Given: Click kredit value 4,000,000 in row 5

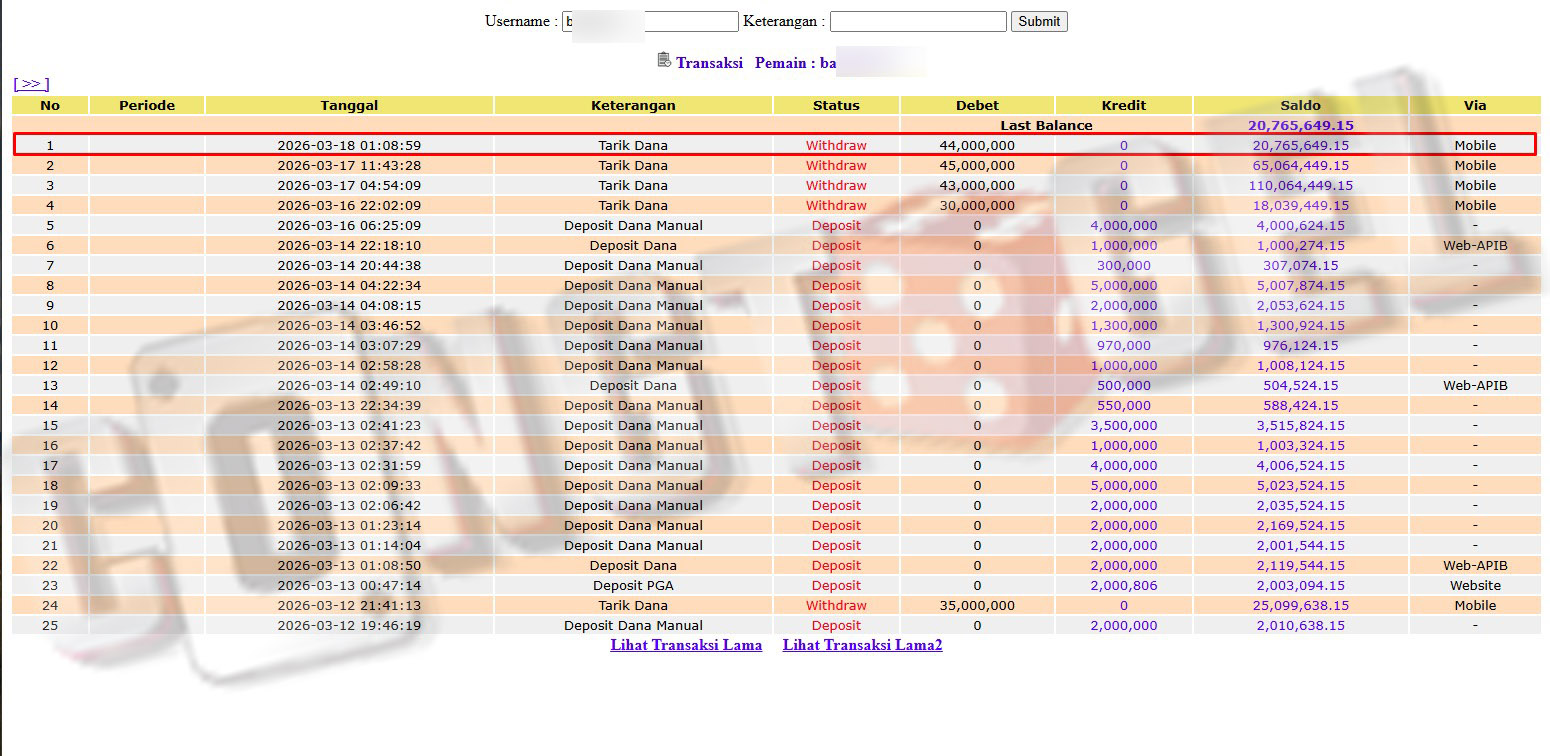Looking at the screenshot, I should point(1123,225).
